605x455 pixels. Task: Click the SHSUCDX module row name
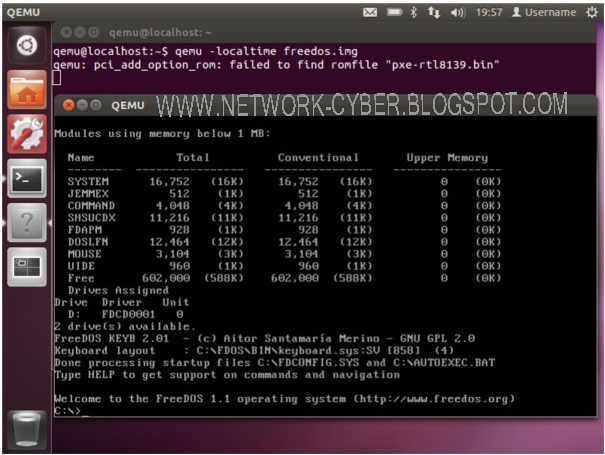point(91,218)
